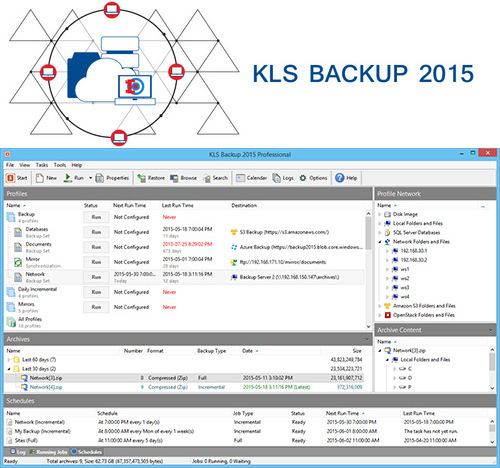The image size is (500, 468).
Task: Open Help from the toolbar
Action: (346, 178)
